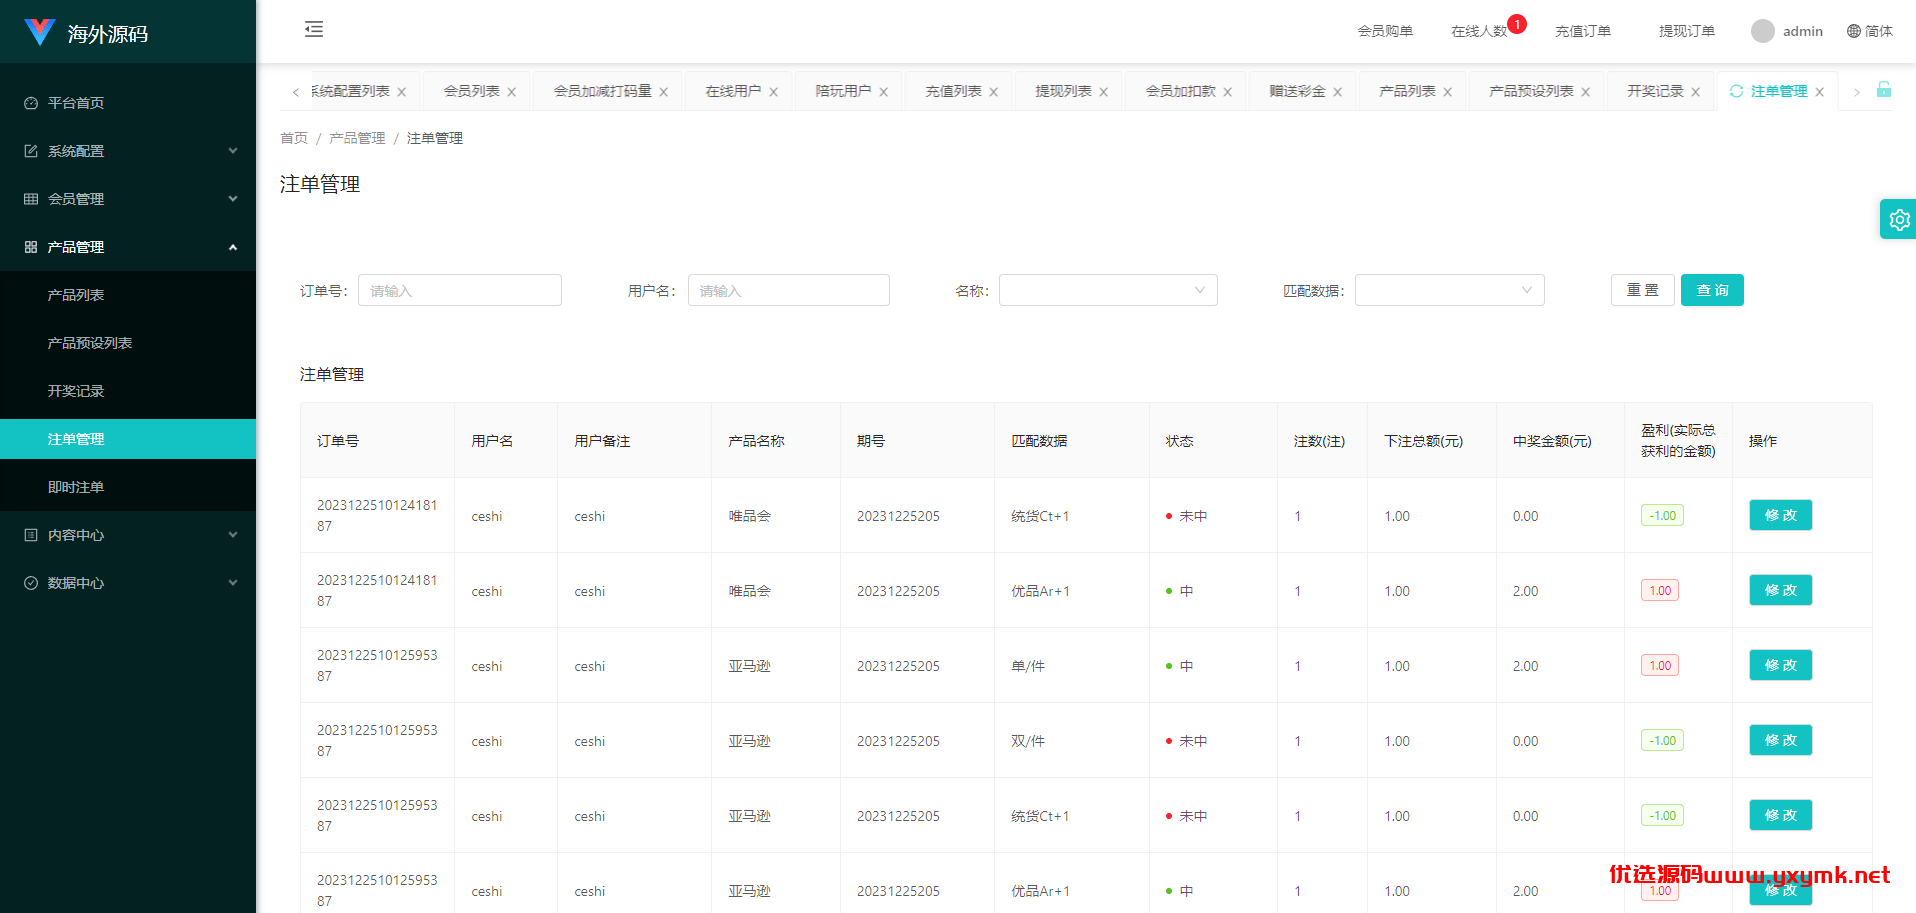The height and width of the screenshot is (913, 1916).
Task: Close the 会员列表 tab
Action: [x=512, y=92]
